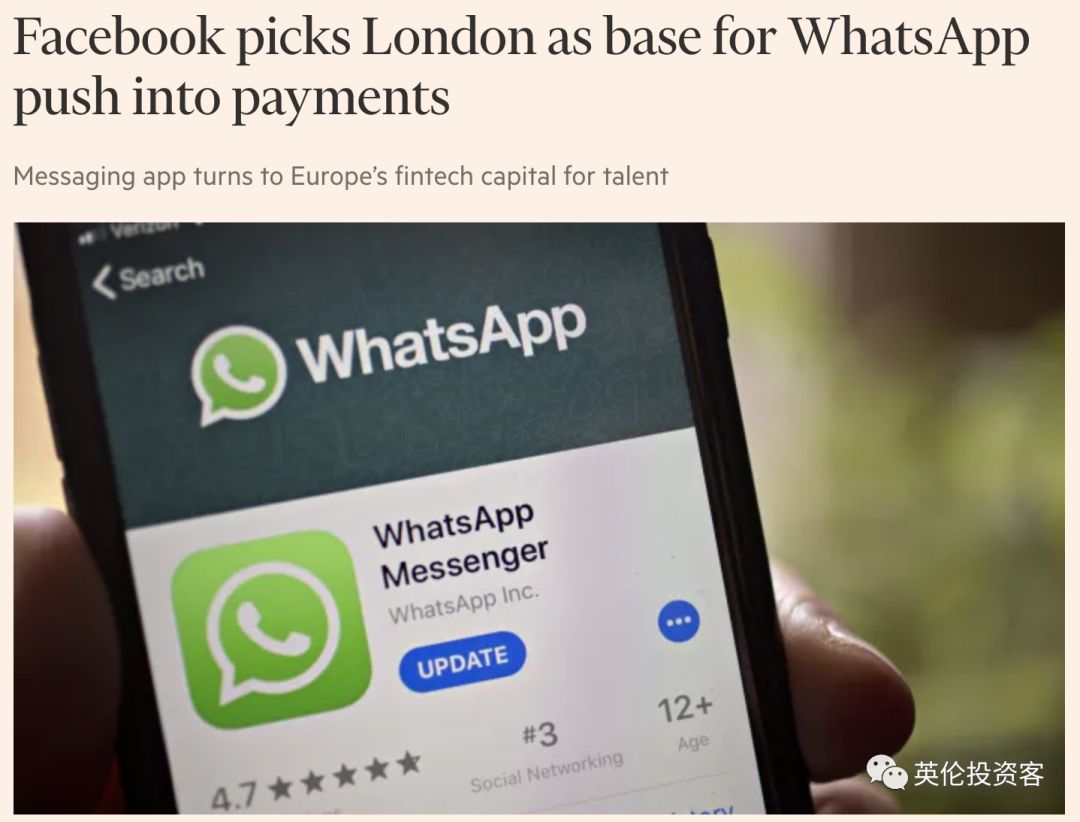Click the Search label beside back chevron
The height and width of the screenshot is (822, 1080).
pos(163,274)
